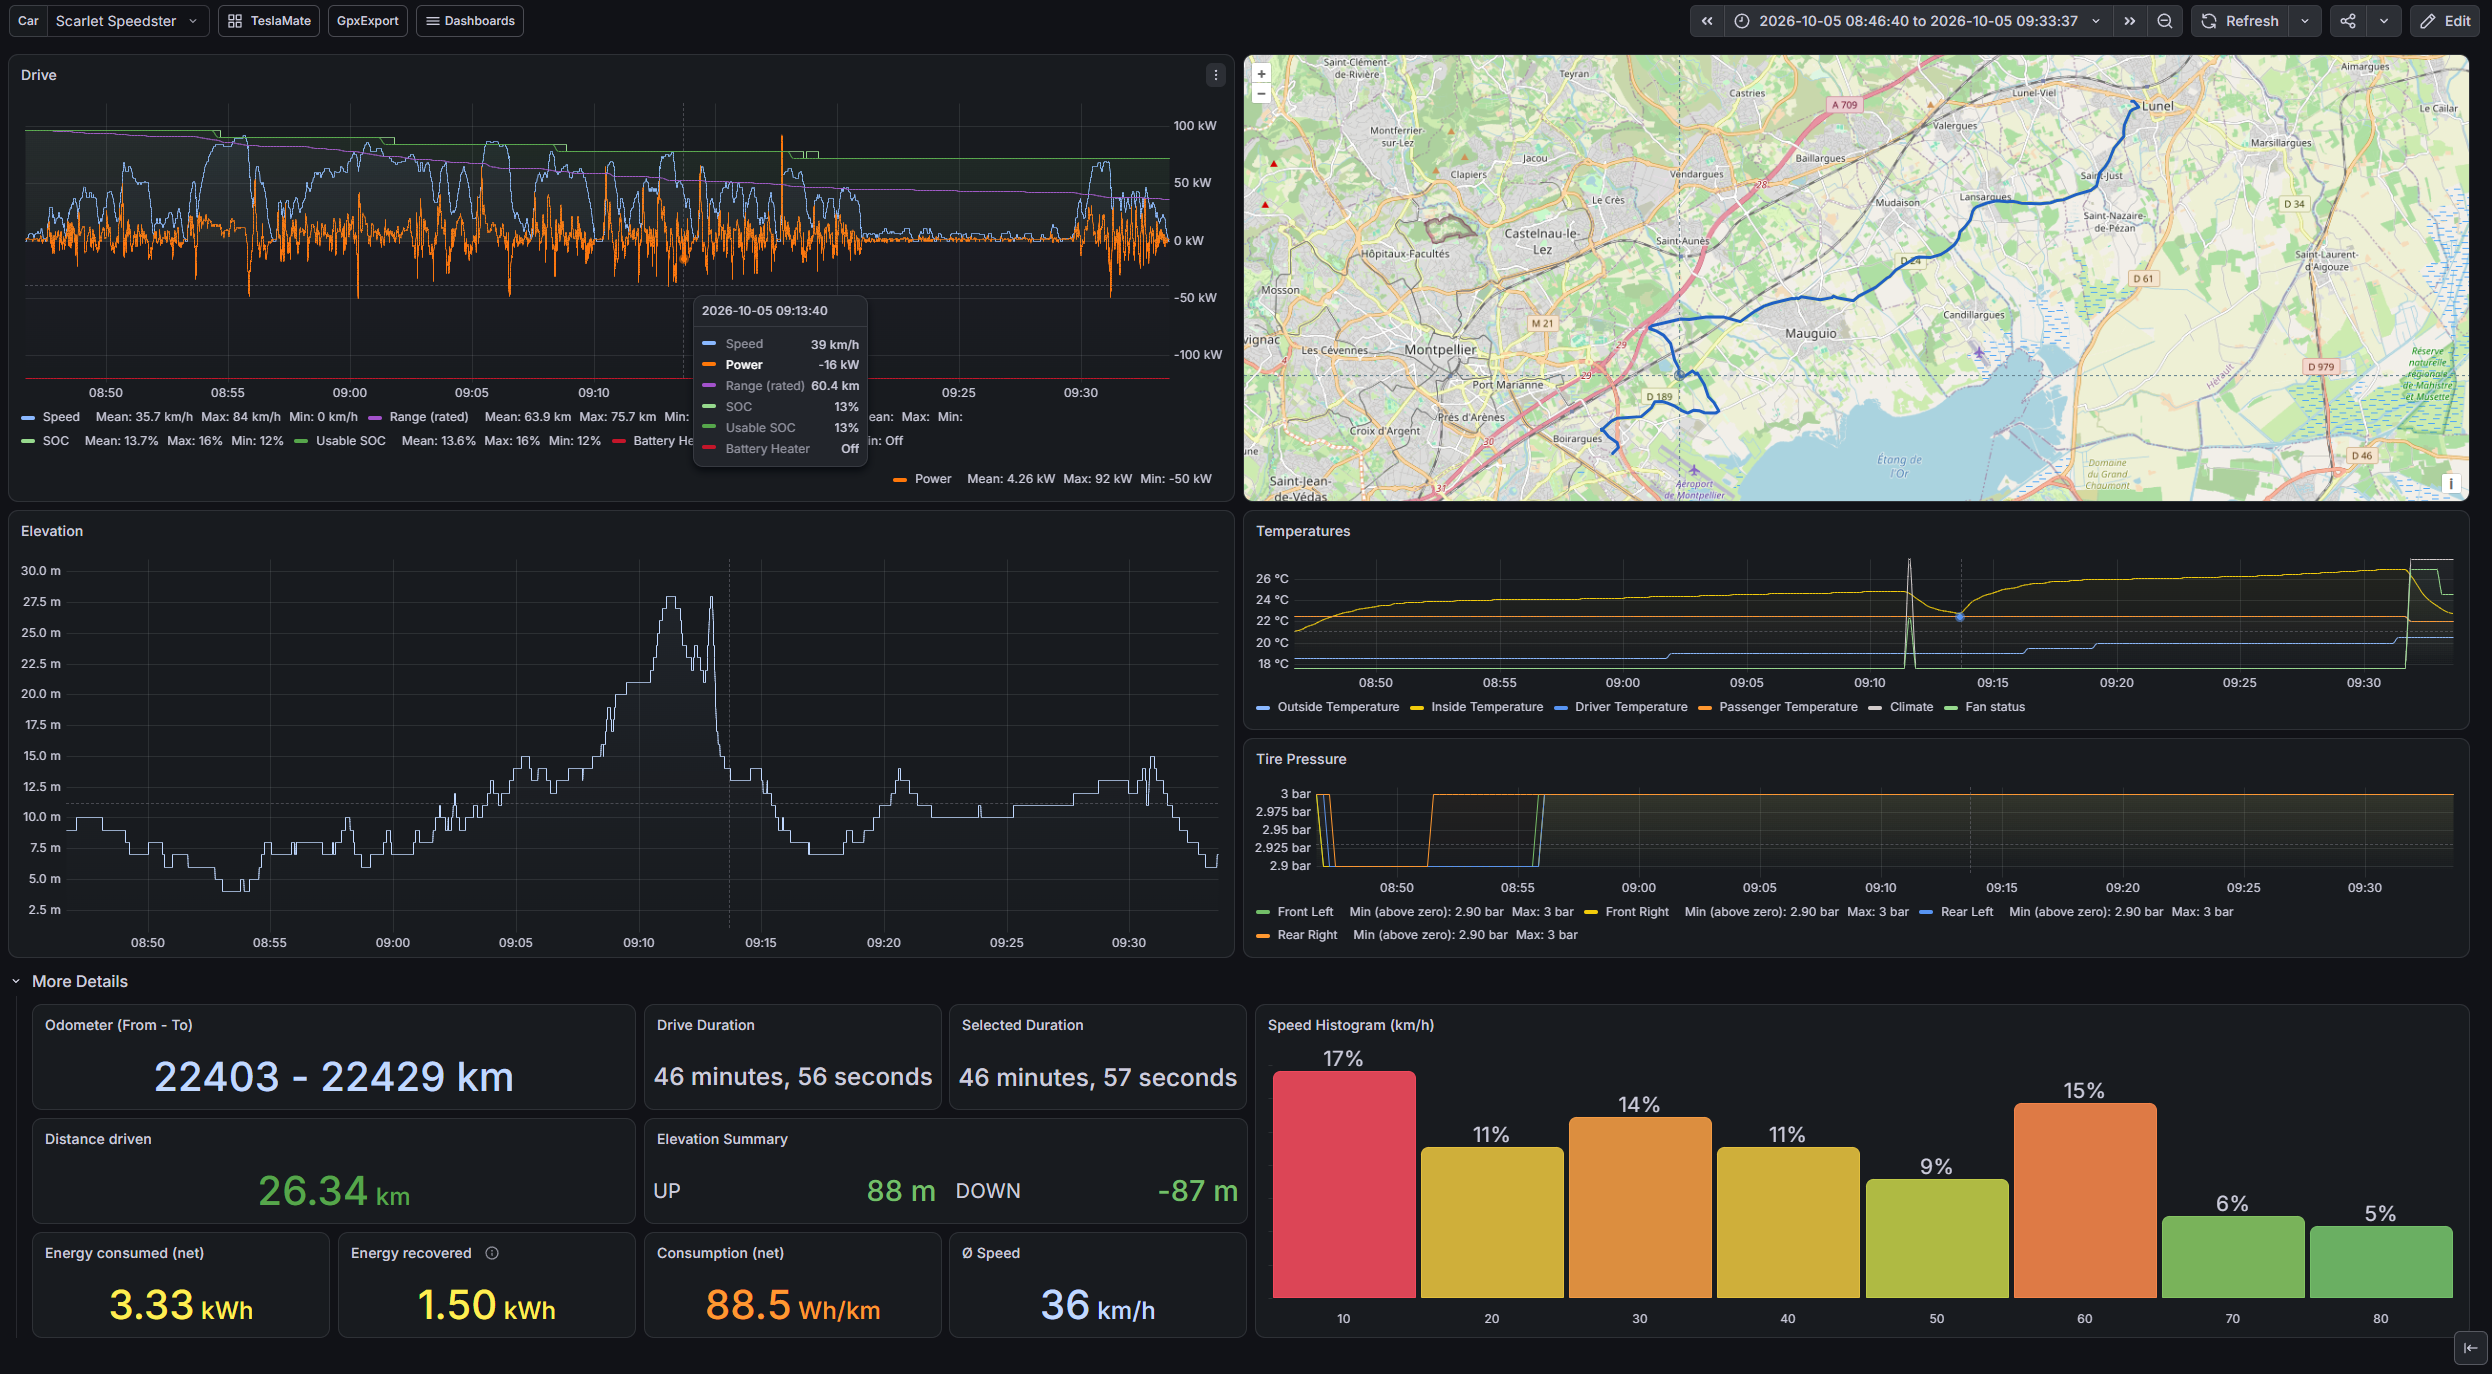2492x1374 pixels.
Task: Click the Energy recovered info icon
Action: pyautogui.click(x=492, y=1253)
